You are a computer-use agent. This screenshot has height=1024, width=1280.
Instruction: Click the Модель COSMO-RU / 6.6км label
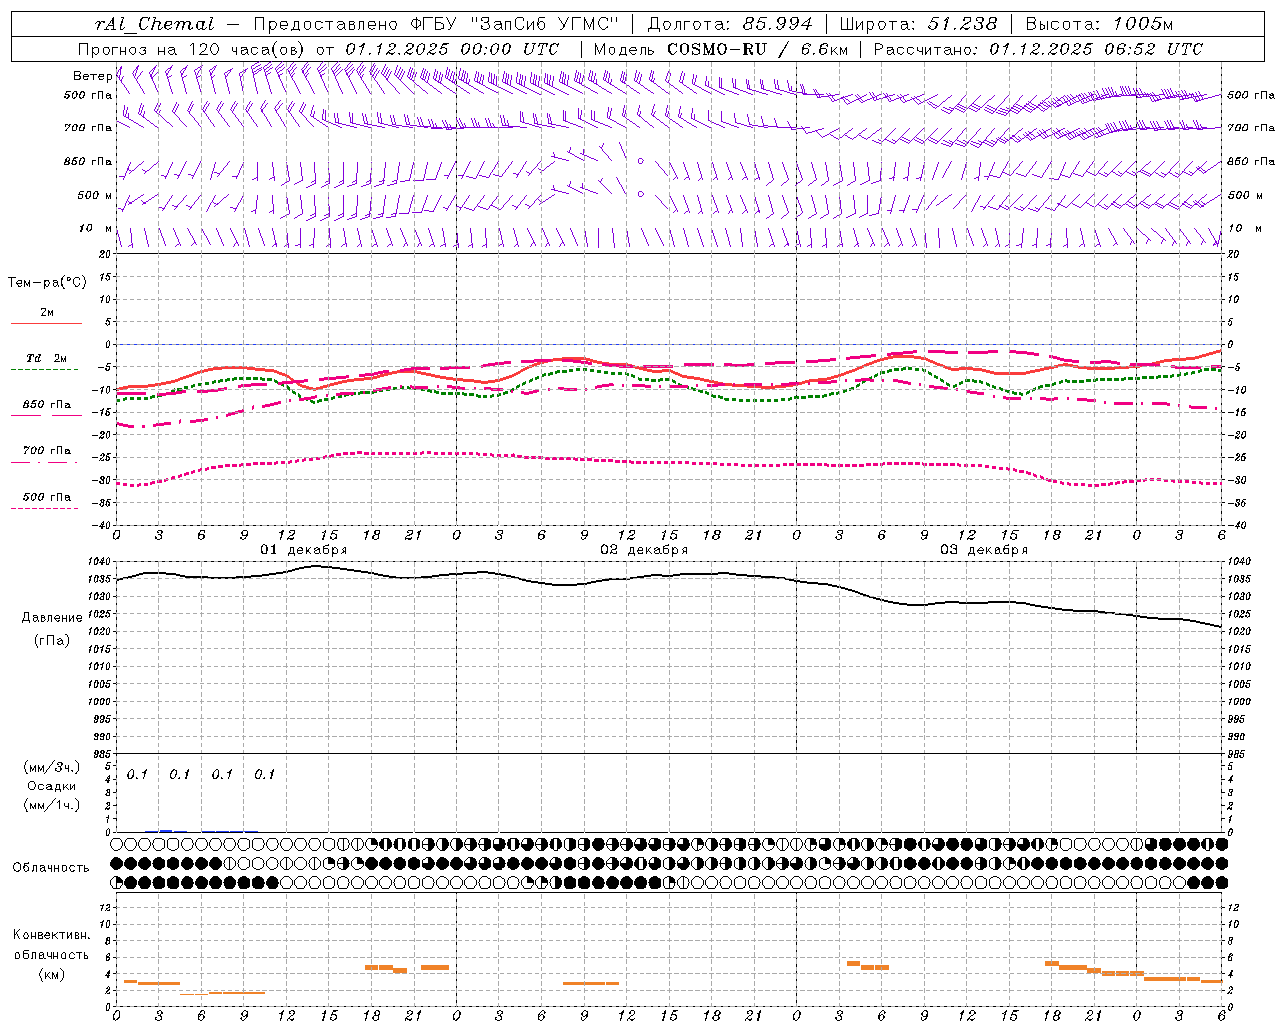[720, 49]
